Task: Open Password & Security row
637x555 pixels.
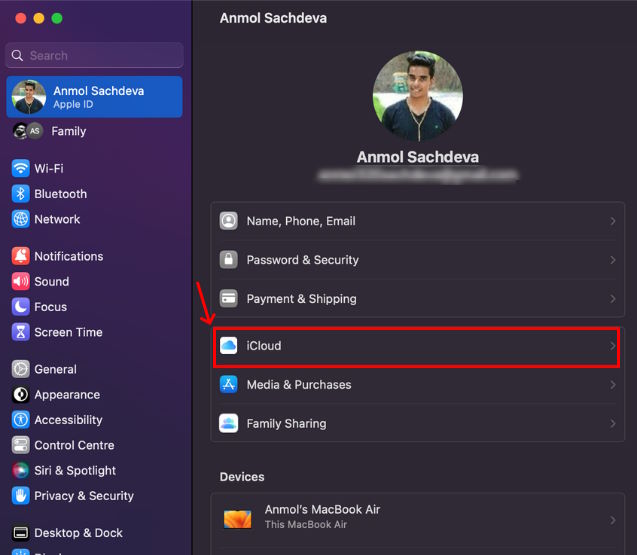Action: 417,260
